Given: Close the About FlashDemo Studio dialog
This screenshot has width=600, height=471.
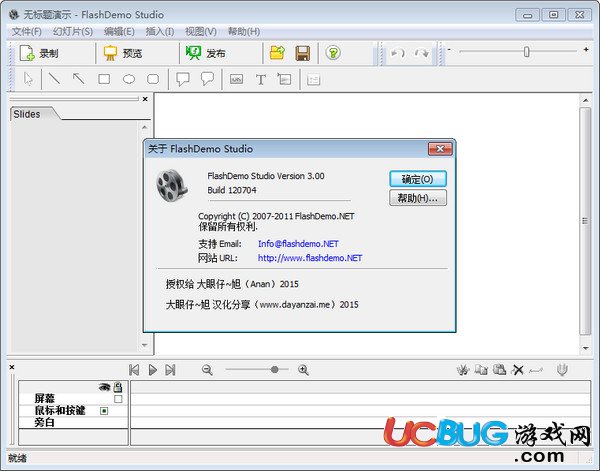Looking at the screenshot, I should (x=440, y=149).
